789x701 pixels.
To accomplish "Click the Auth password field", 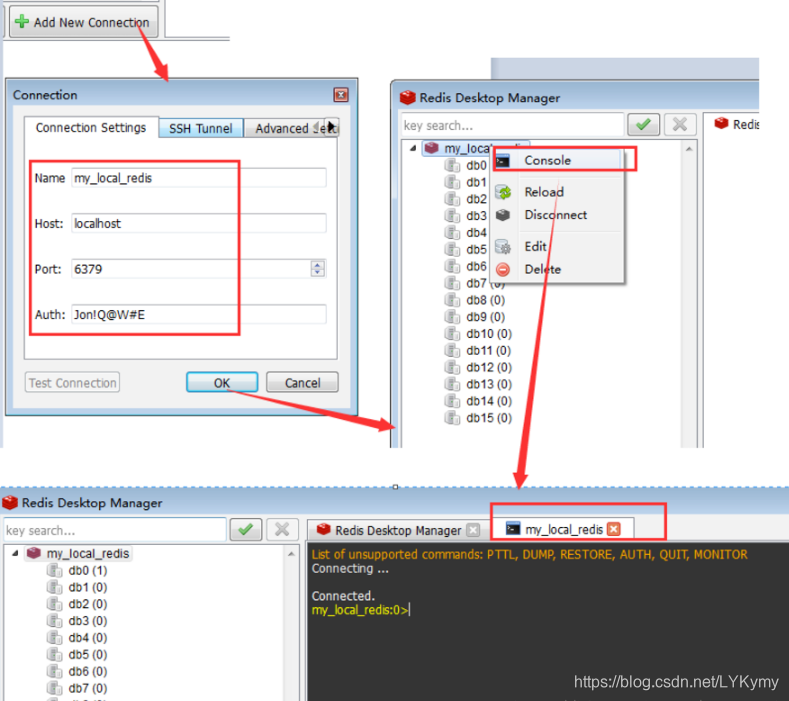I will (x=199, y=315).
